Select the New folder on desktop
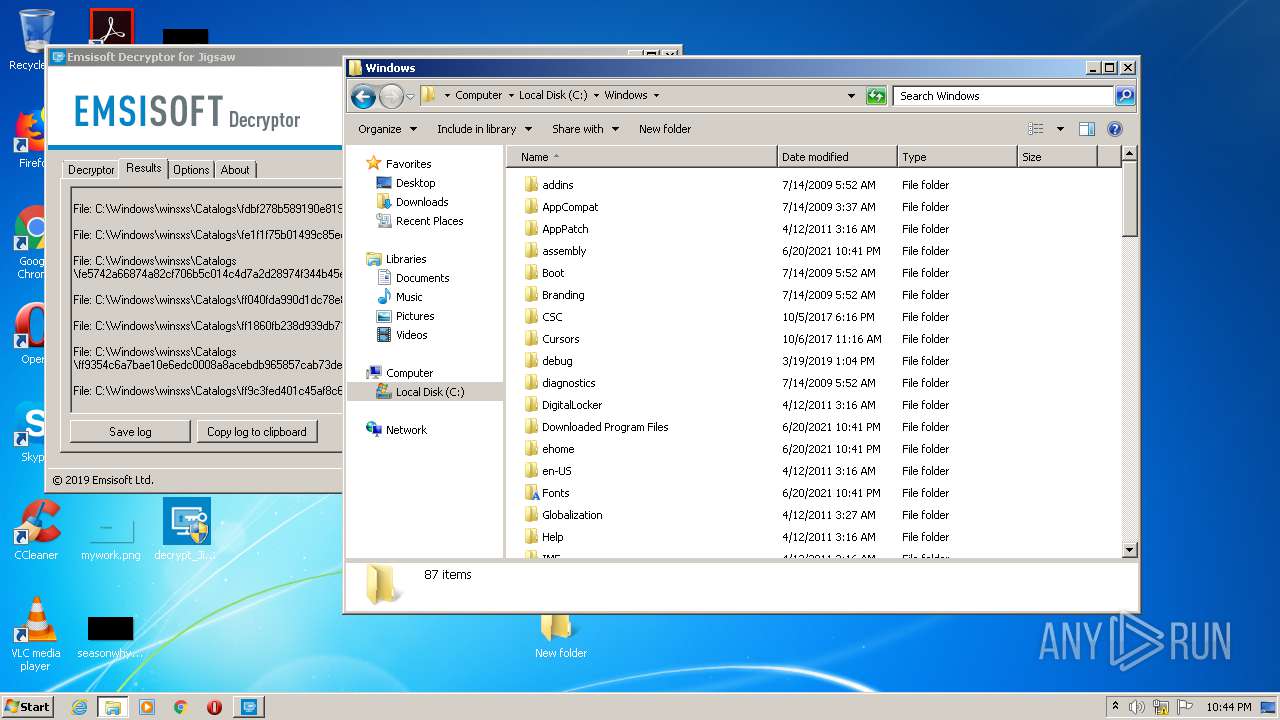 pyautogui.click(x=560, y=636)
